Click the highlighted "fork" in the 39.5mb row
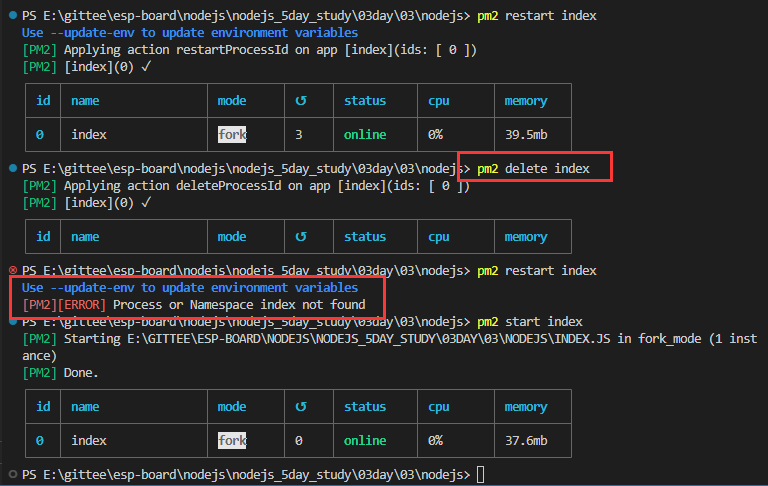Viewport: 768px width, 486px height. pos(232,134)
